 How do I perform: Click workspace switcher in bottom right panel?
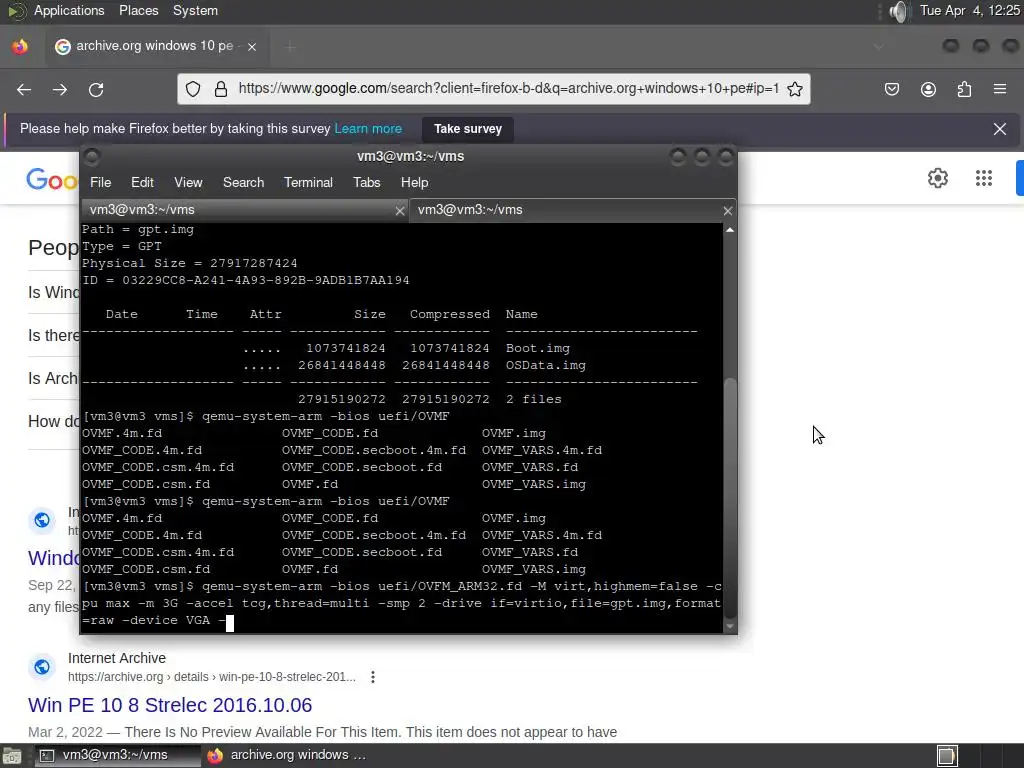click(x=947, y=756)
